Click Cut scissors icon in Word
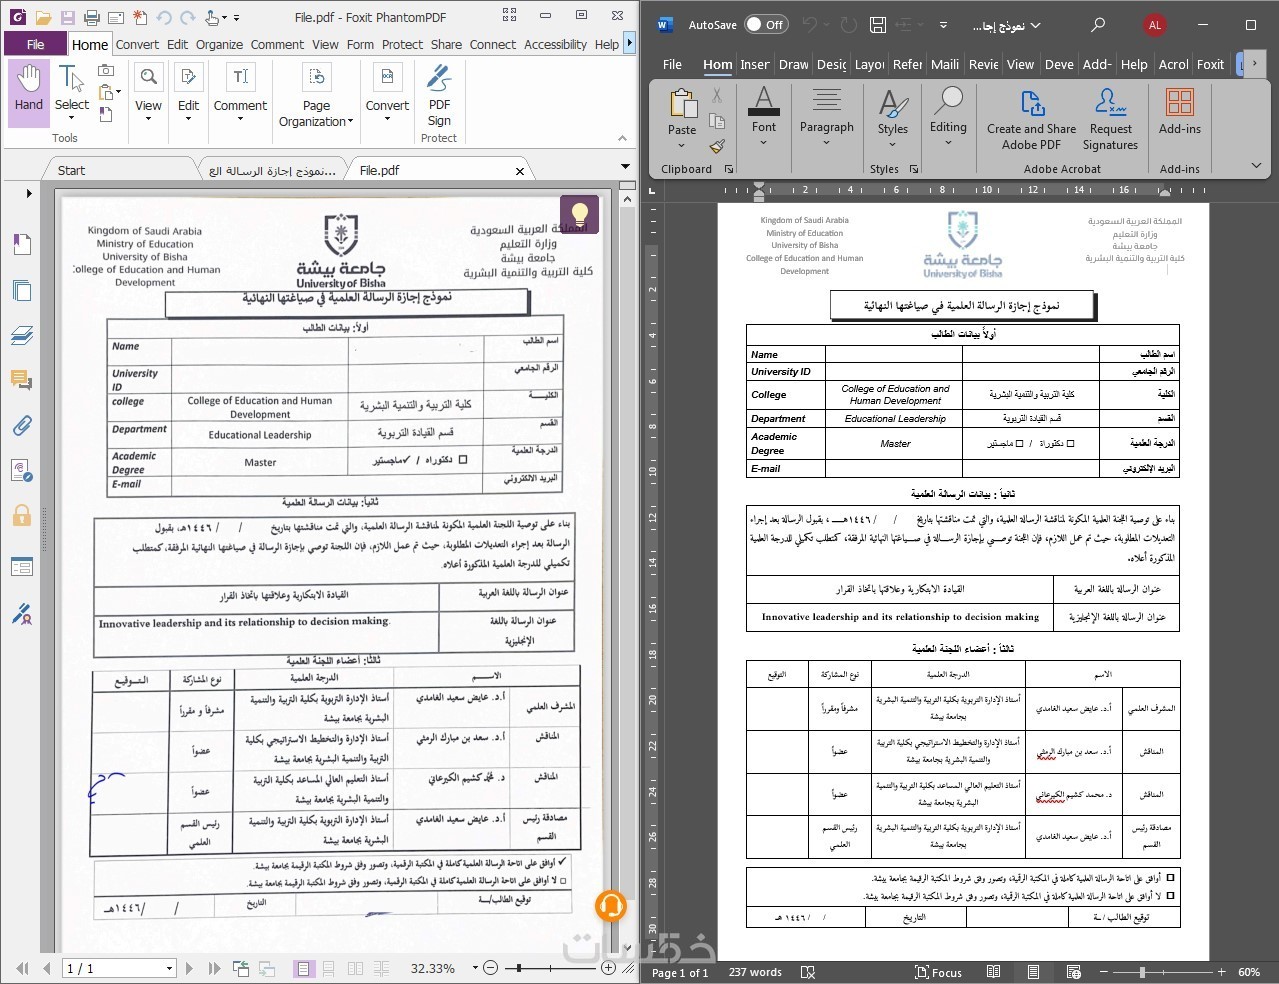Screen dimensions: 1279x984 pos(717,95)
